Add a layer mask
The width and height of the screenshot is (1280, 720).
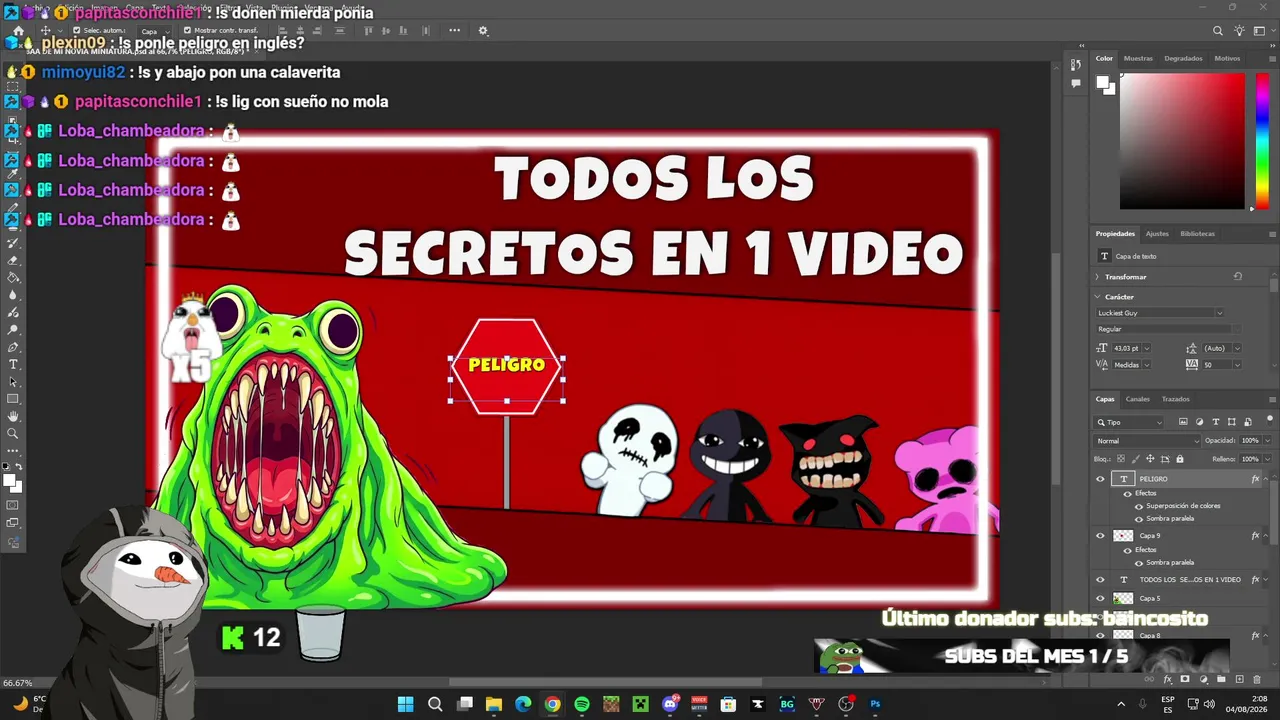pyautogui.click(x=1185, y=680)
